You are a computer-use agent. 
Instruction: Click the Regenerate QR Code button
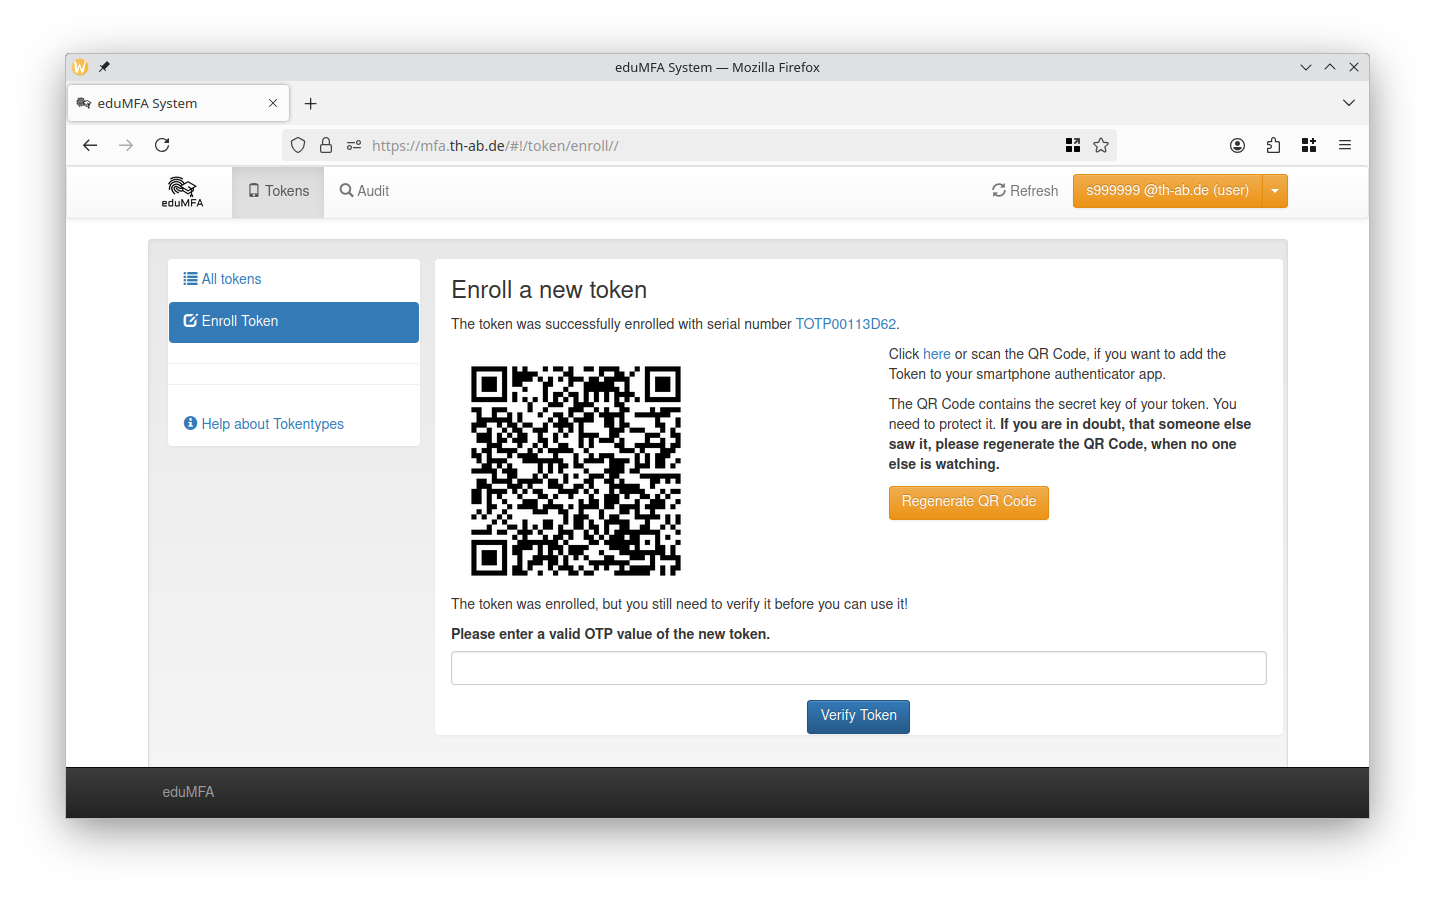968,502
